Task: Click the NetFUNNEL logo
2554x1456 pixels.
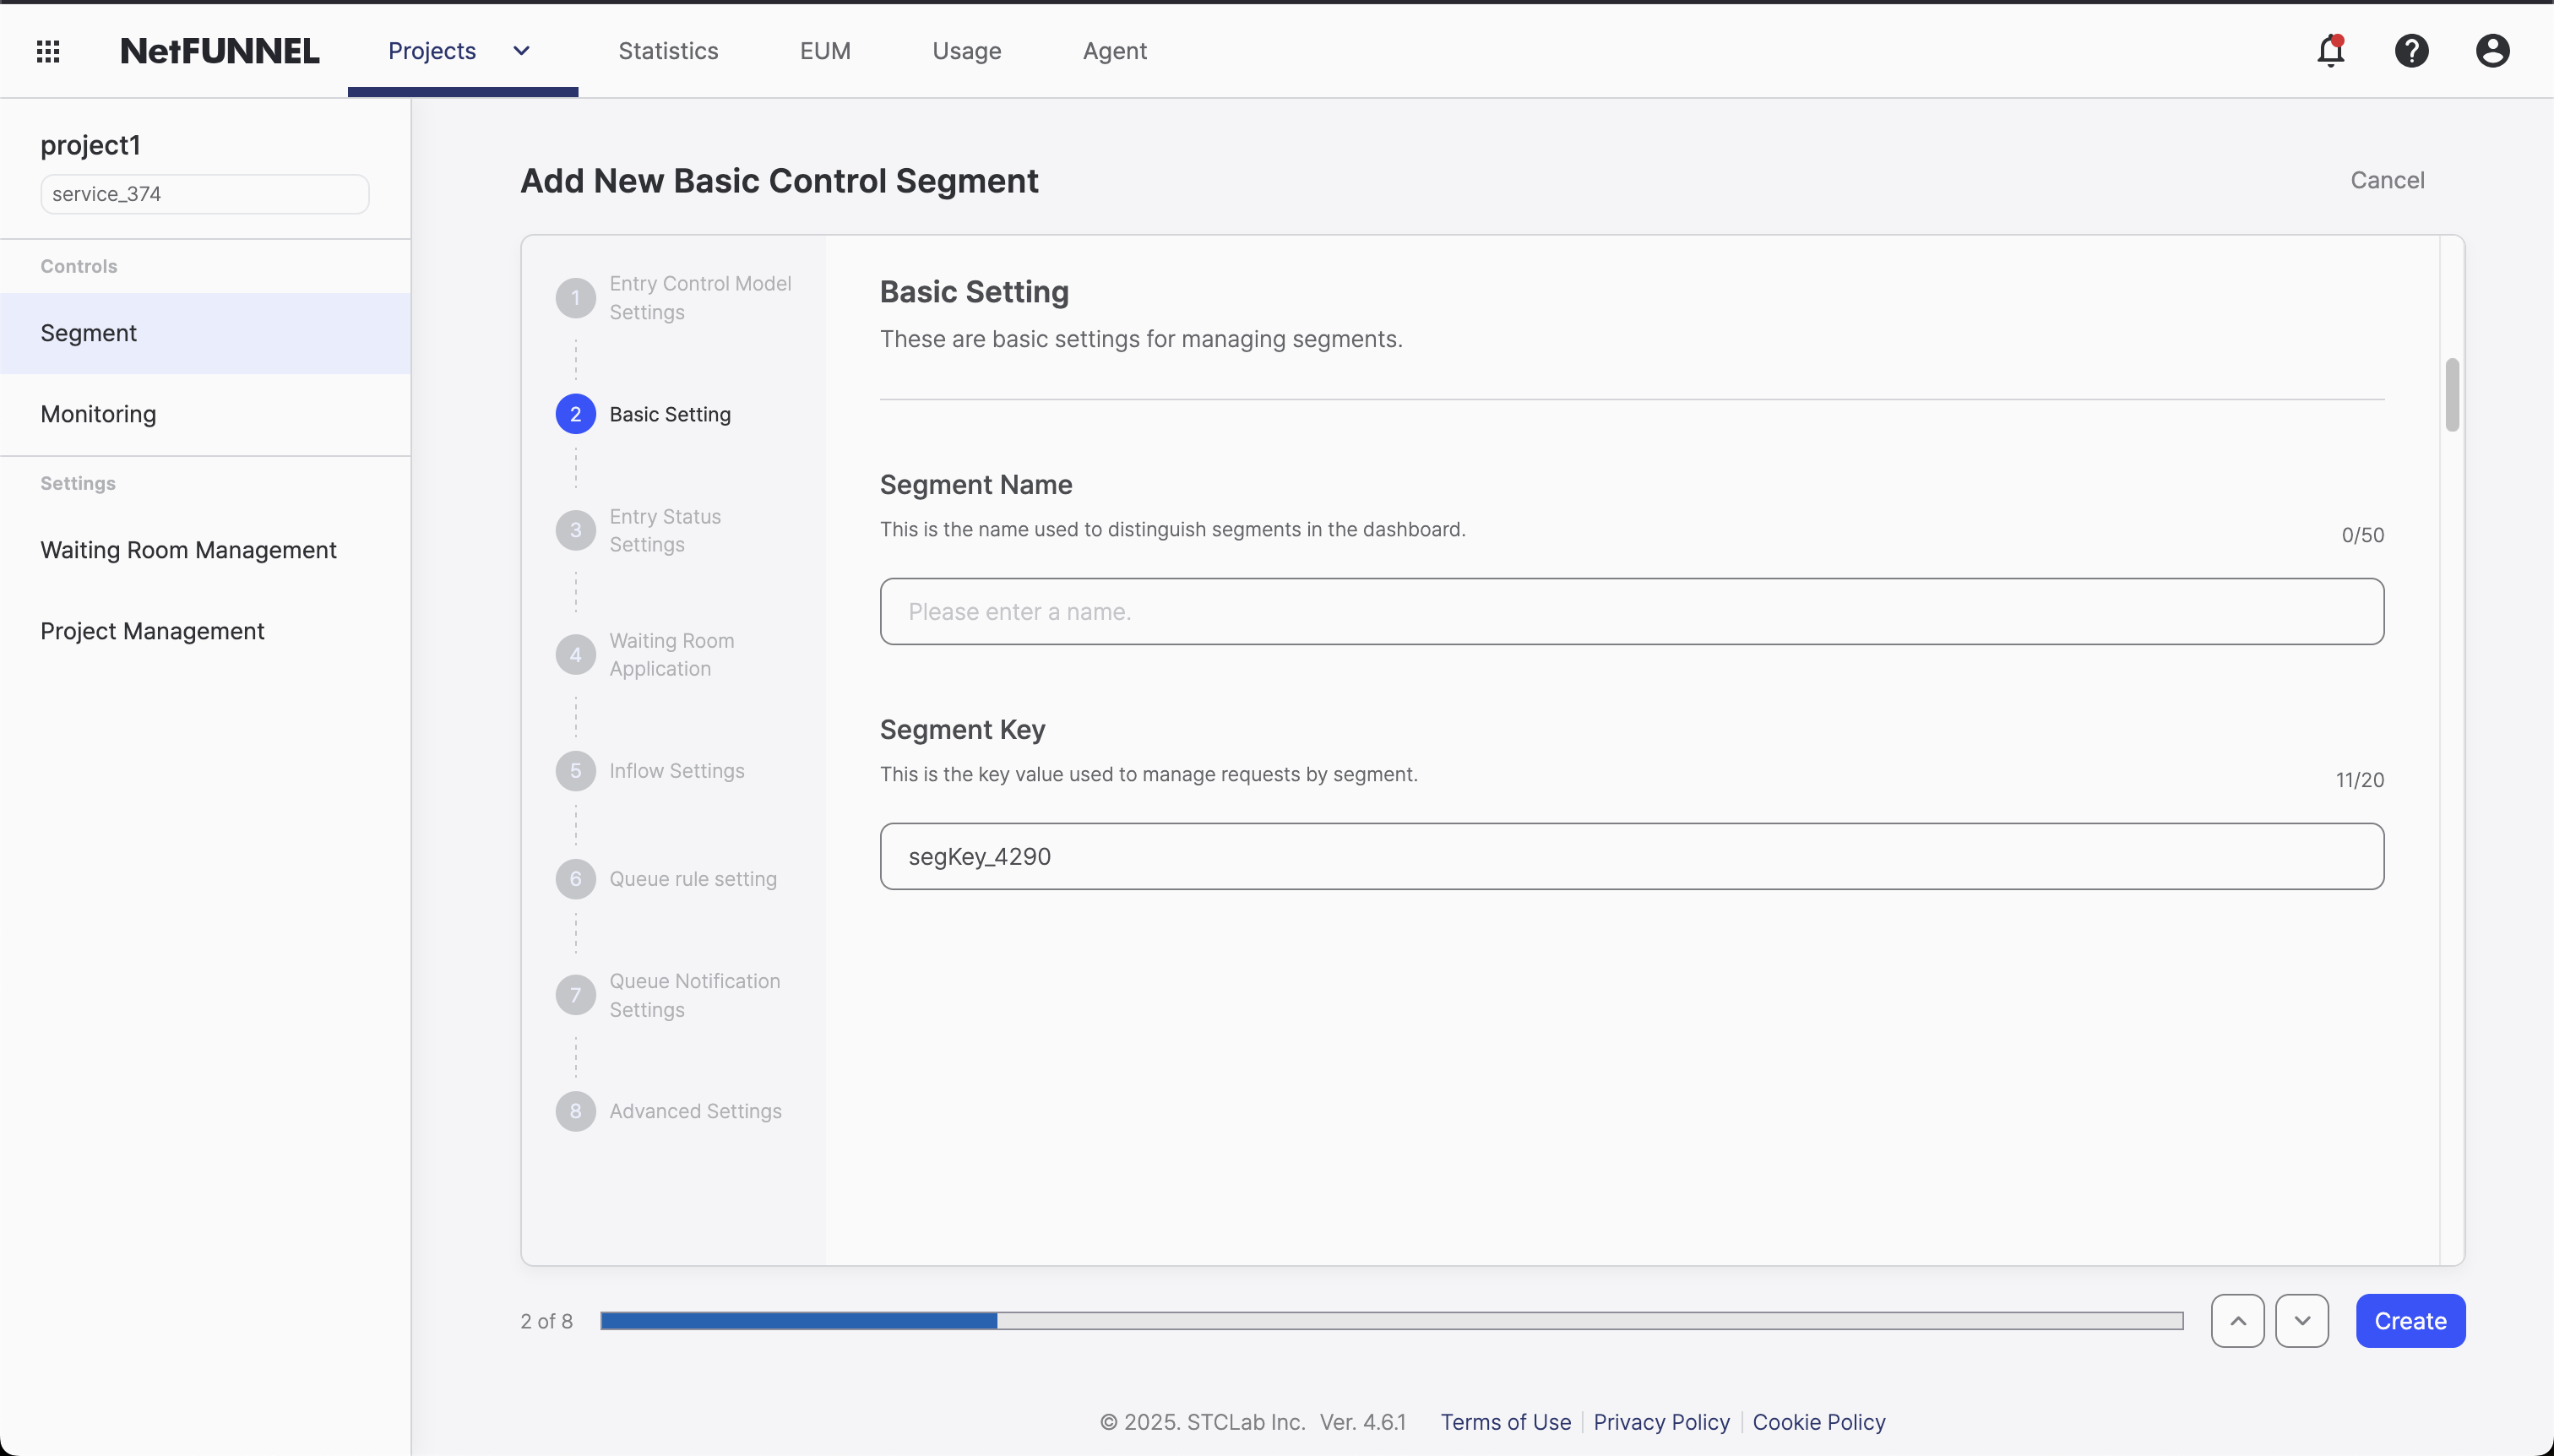Action: 219,50
